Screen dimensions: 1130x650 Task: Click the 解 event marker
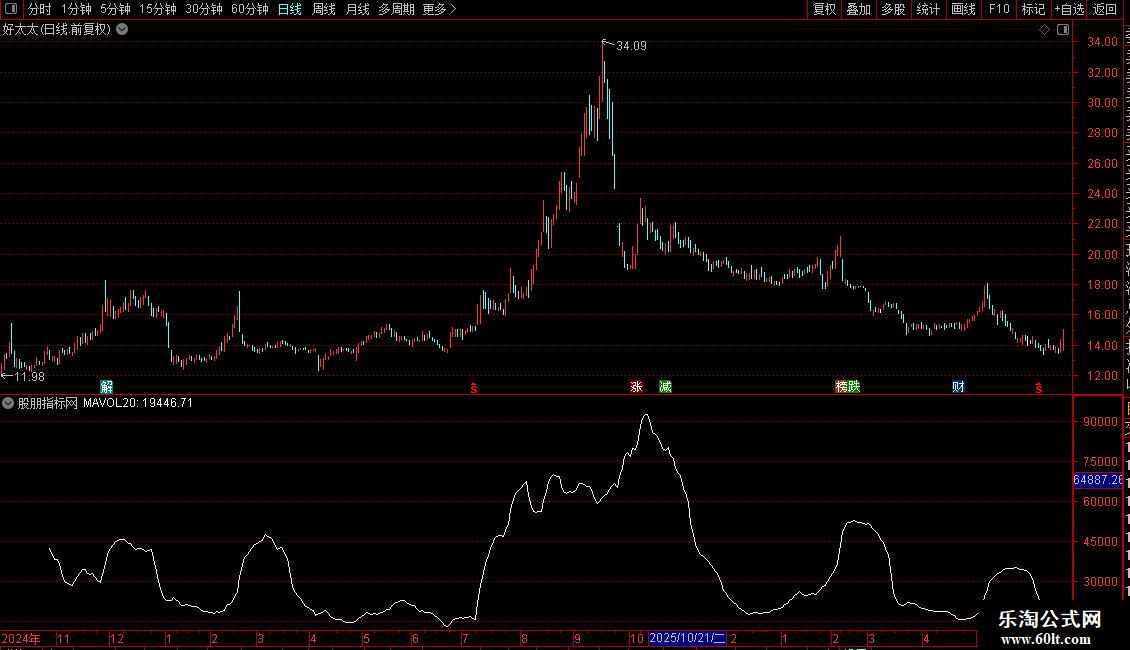(x=107, y=387)
